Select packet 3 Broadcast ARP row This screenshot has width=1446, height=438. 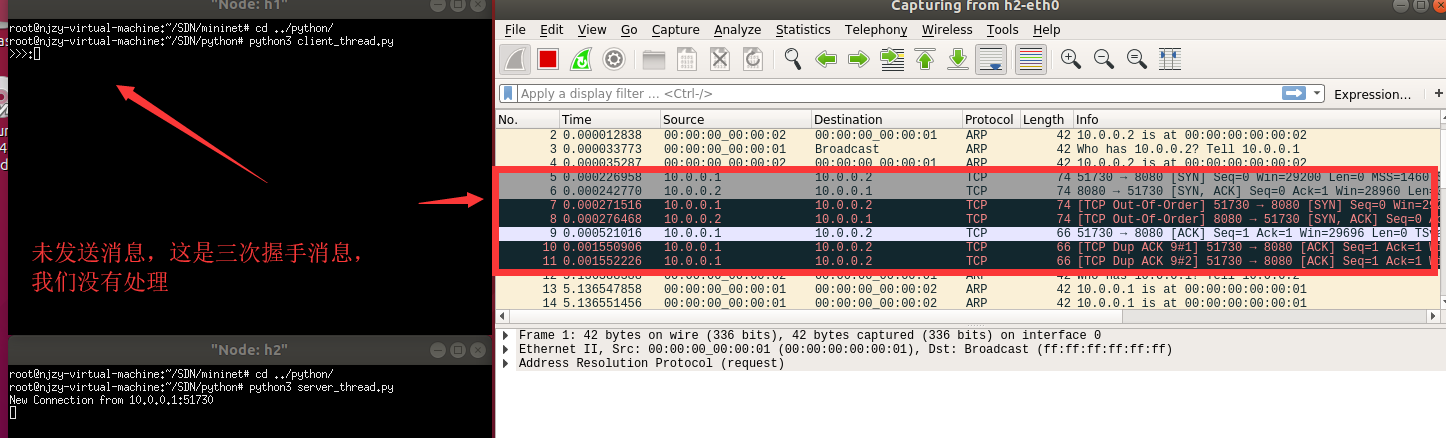[x=968, y=149]
